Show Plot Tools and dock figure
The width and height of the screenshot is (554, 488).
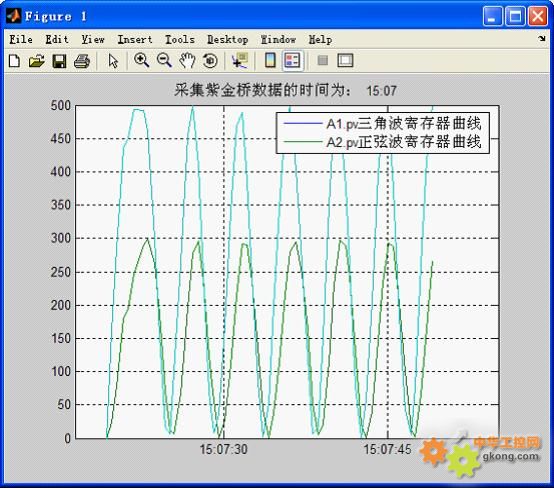coord(345,60)
